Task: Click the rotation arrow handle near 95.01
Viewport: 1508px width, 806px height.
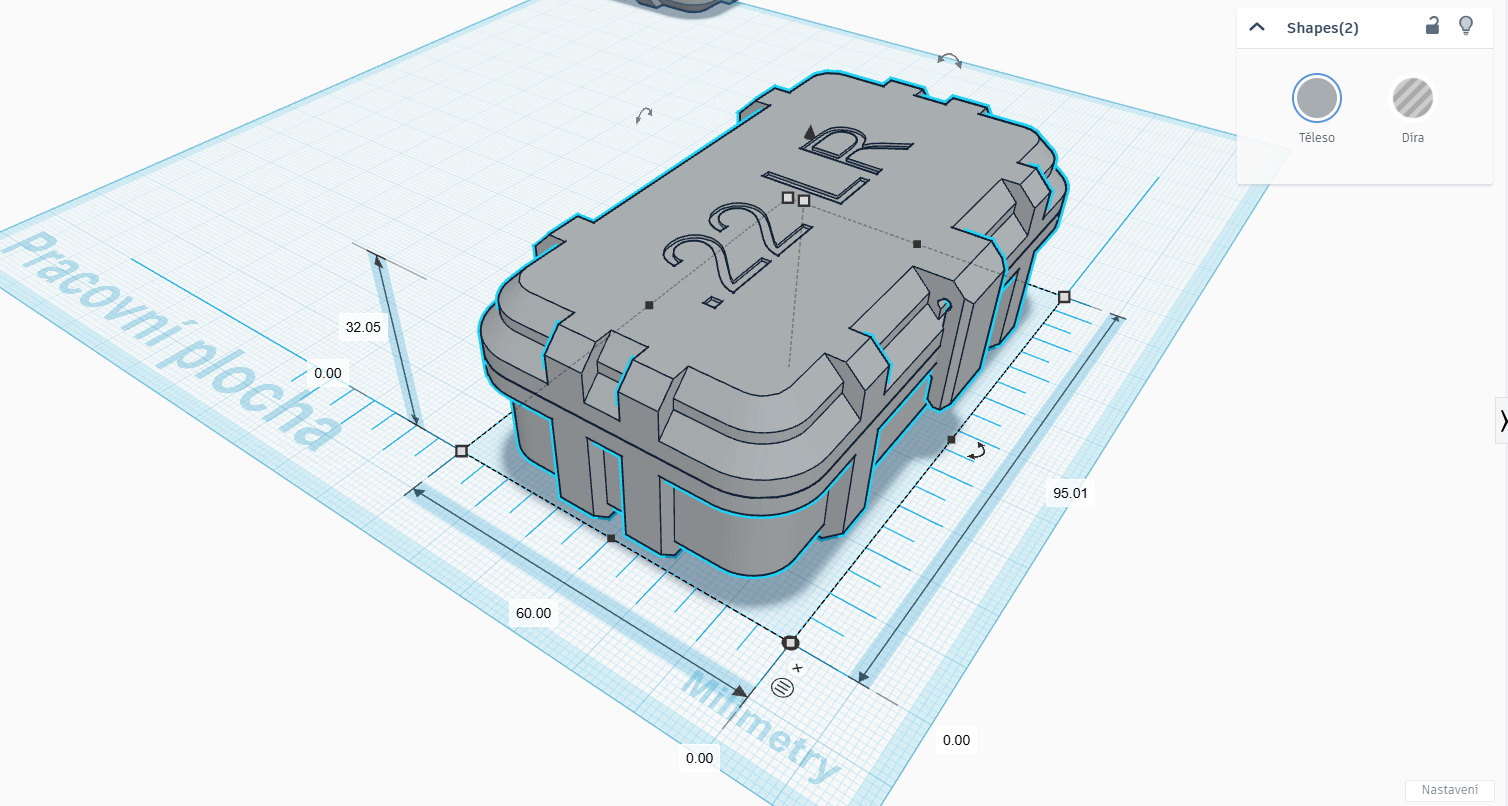Action: pos(978,452)
